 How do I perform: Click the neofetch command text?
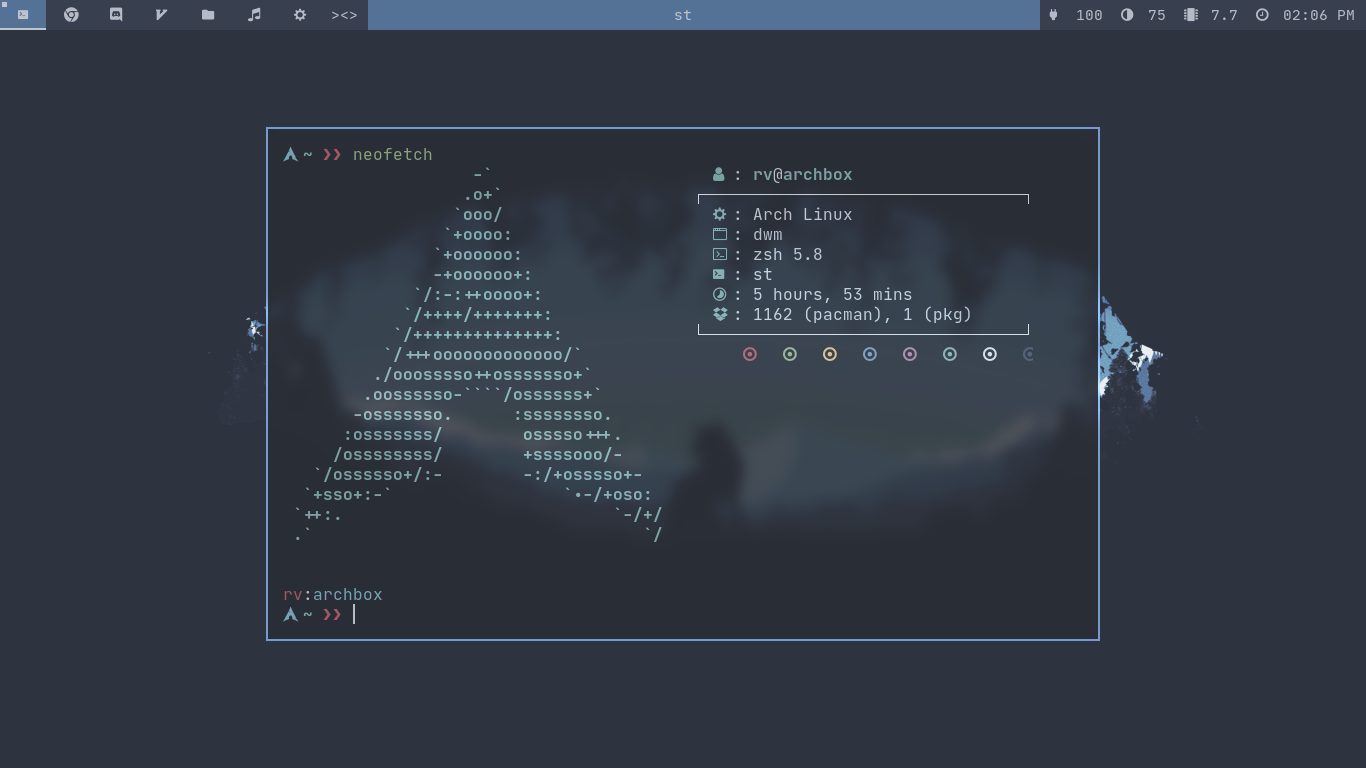point(393,154)
